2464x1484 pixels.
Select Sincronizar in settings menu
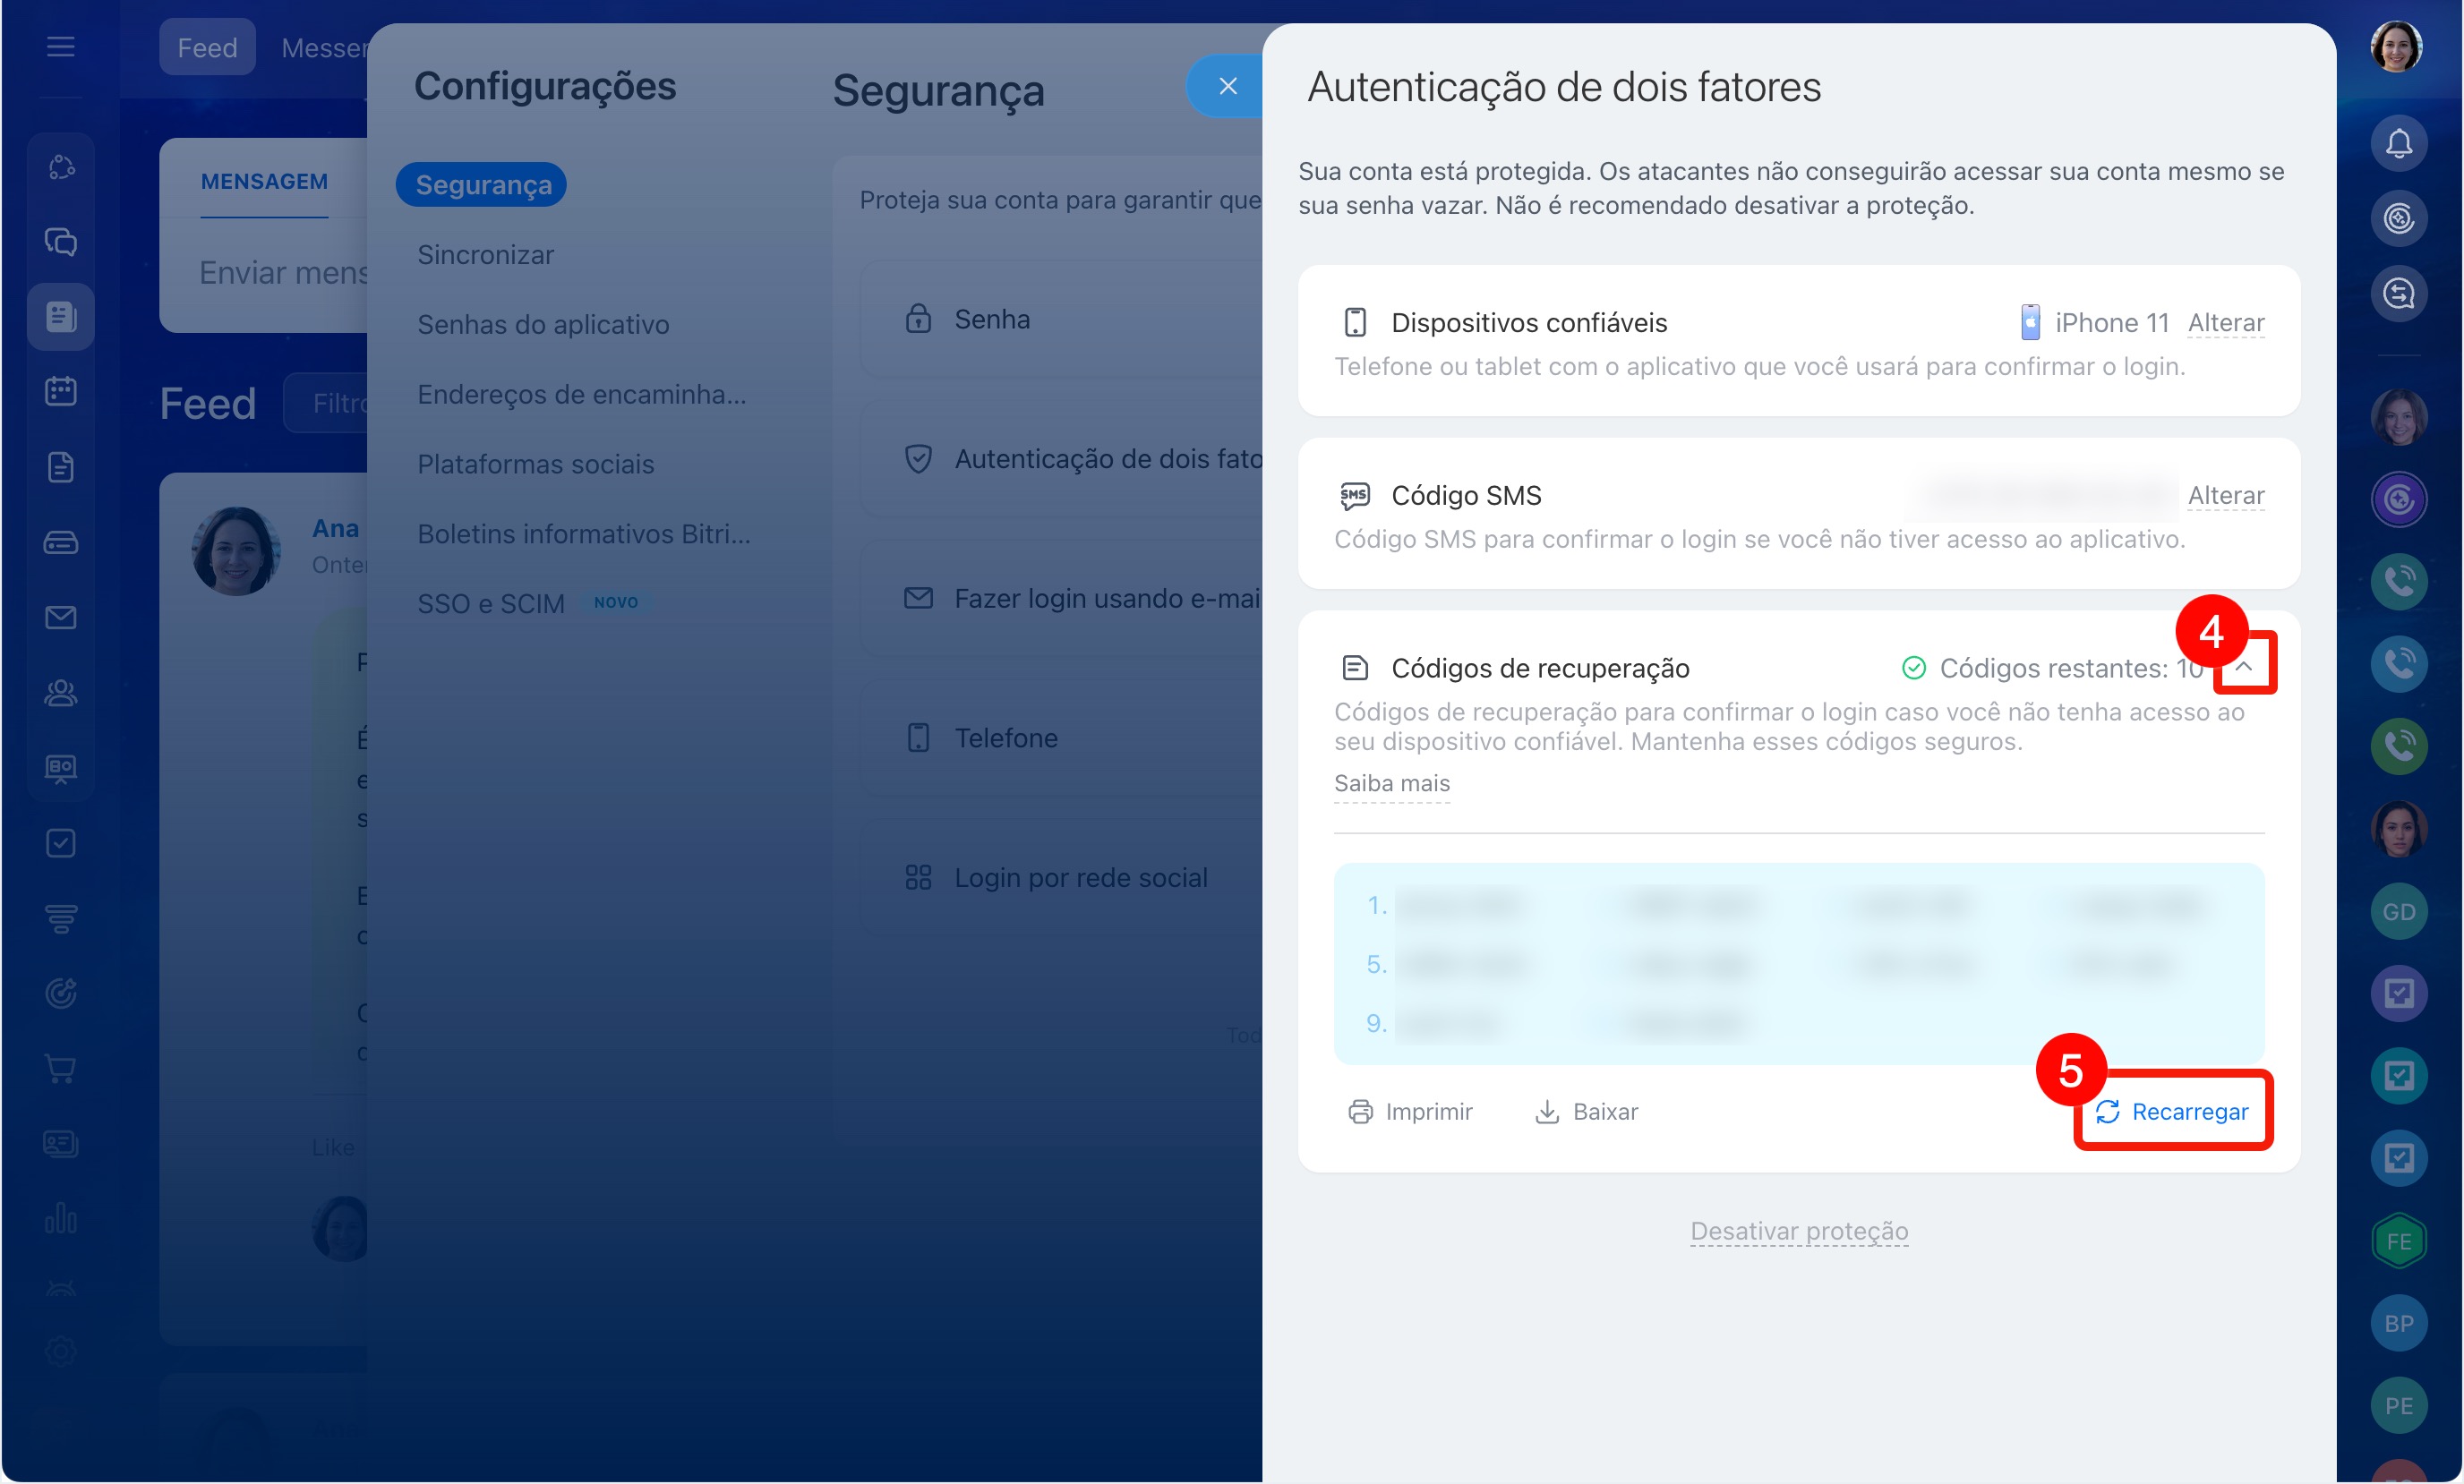[x=485, y=255]
